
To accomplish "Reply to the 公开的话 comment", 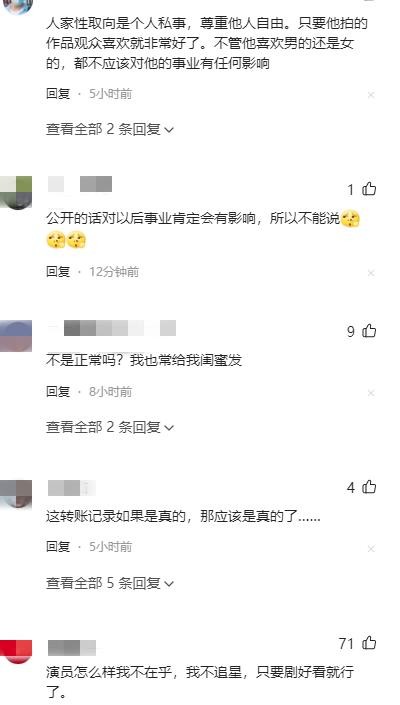I will [58, 272].
